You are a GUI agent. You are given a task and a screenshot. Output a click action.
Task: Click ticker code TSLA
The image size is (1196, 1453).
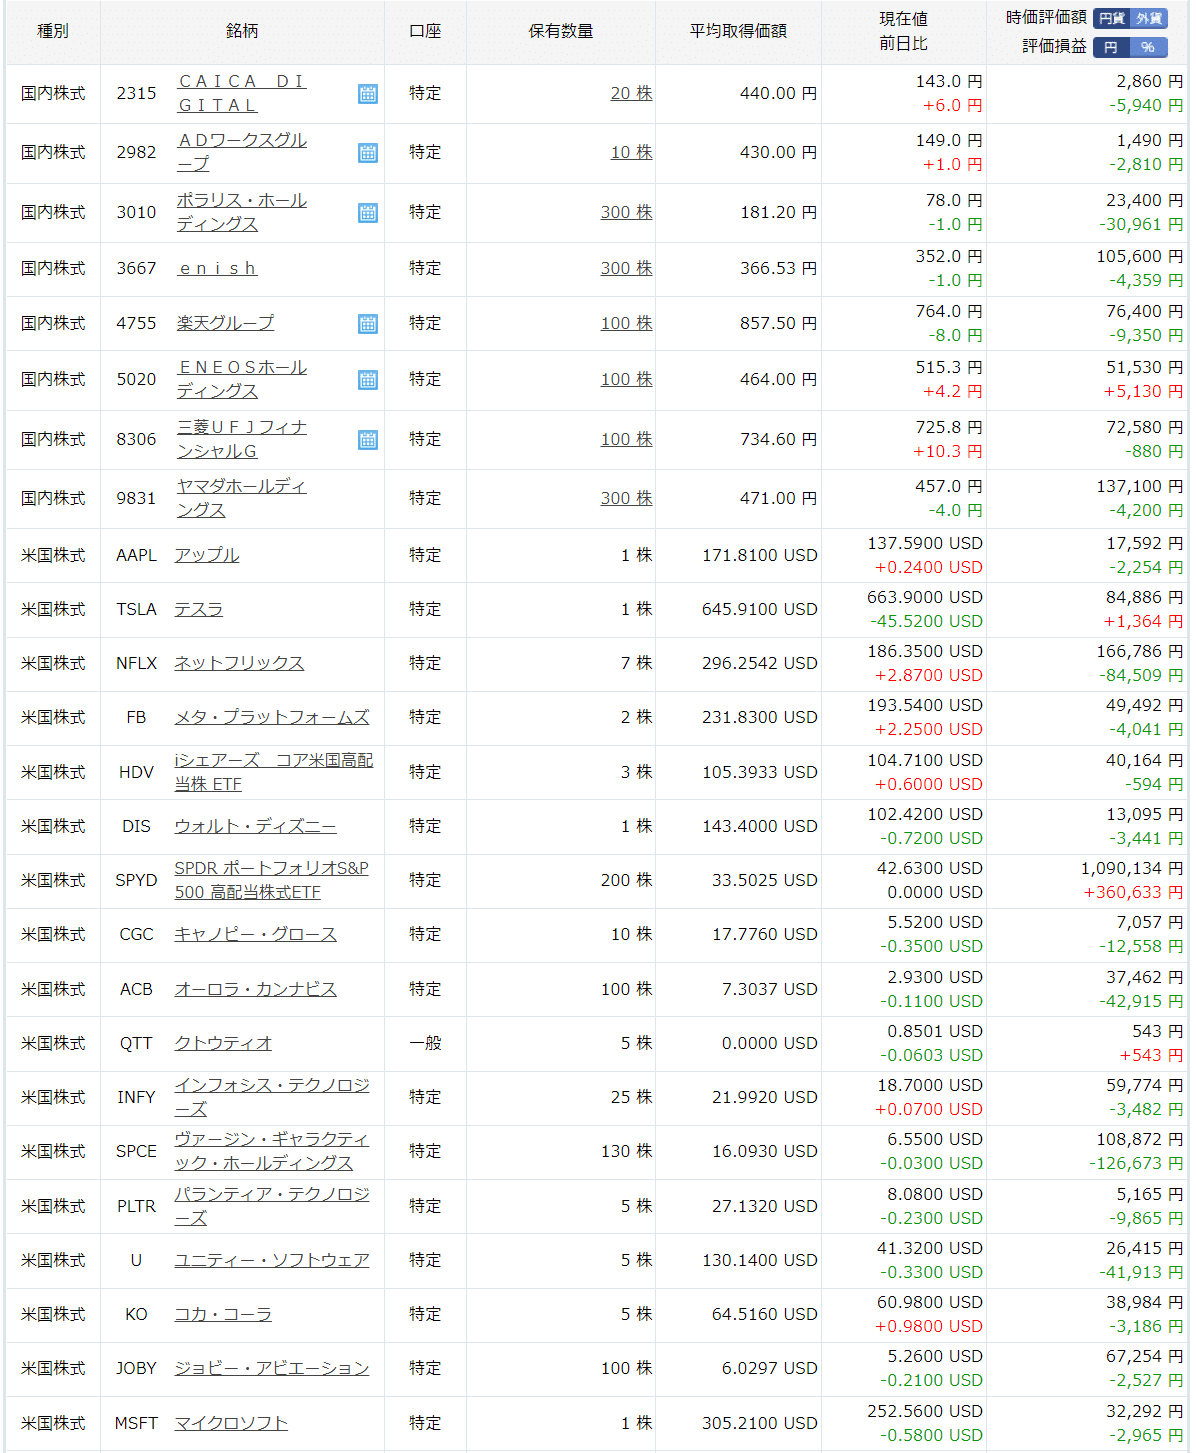[x=136, y=609]
